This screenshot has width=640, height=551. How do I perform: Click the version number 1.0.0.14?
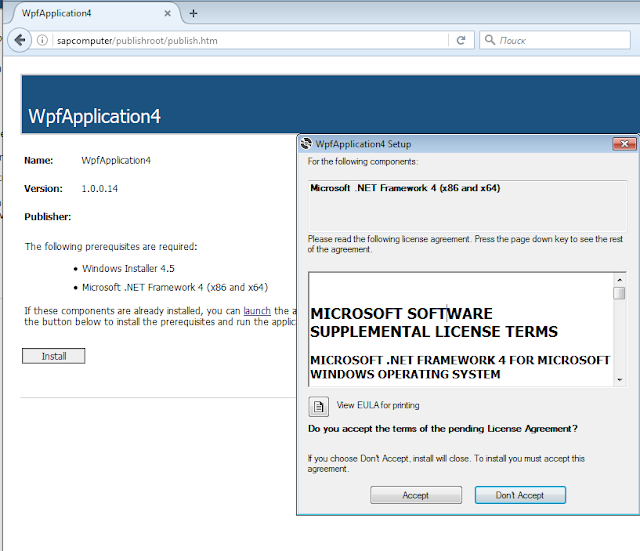coord(100,189)
